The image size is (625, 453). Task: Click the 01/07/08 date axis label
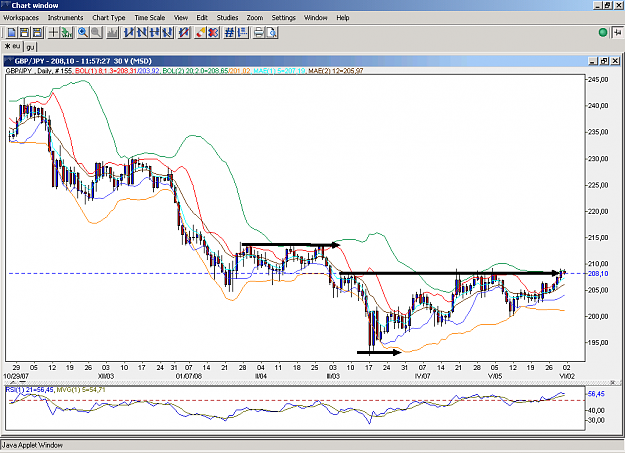[189, 376]
